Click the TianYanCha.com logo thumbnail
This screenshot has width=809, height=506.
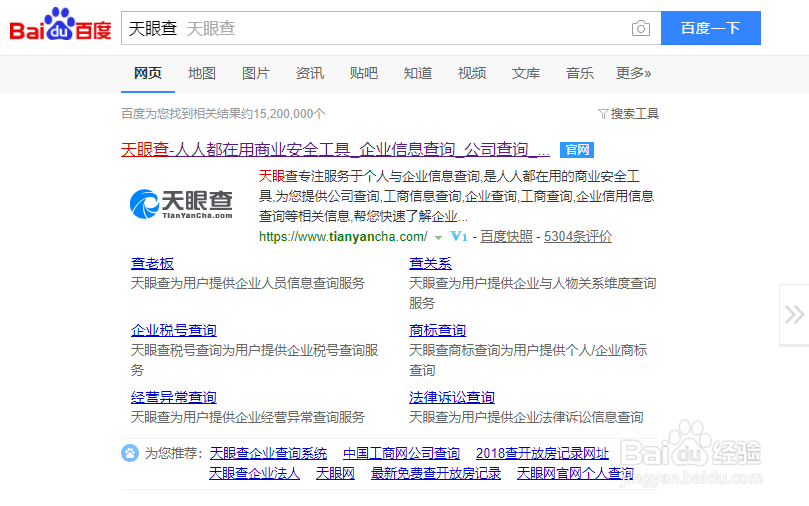[181, 204]
